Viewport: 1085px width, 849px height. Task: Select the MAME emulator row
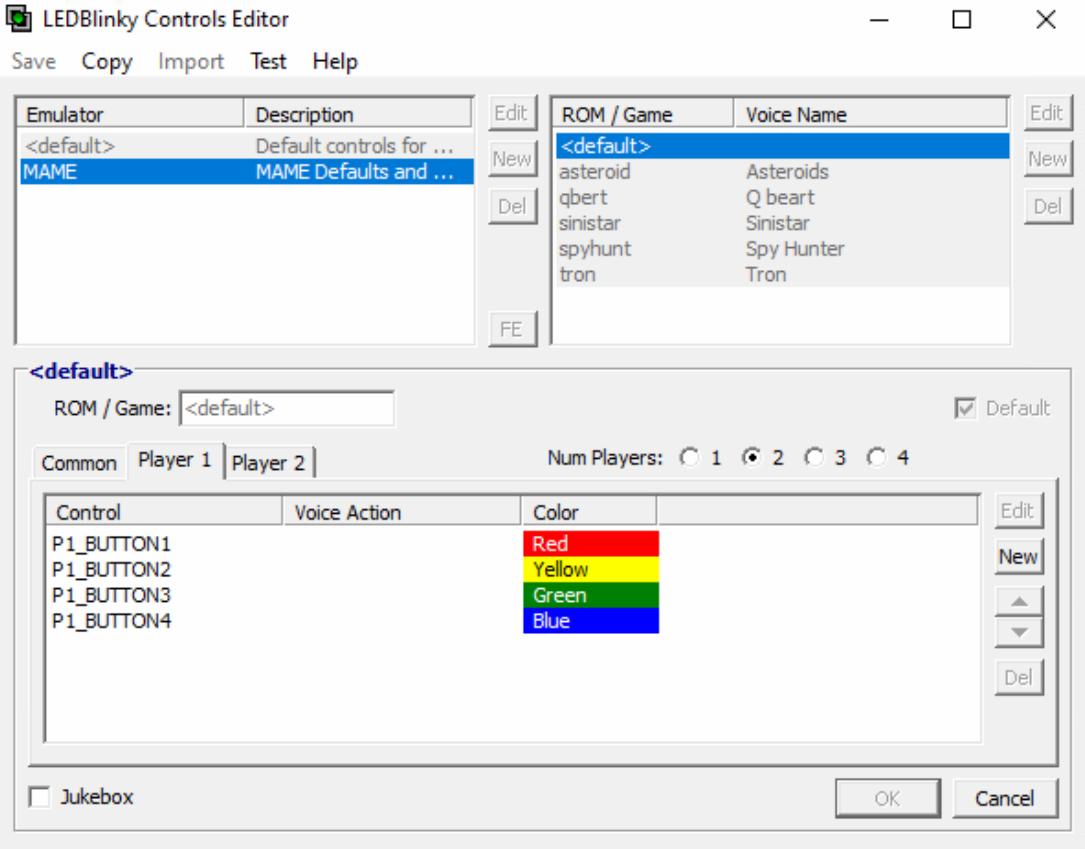point(246,172)
